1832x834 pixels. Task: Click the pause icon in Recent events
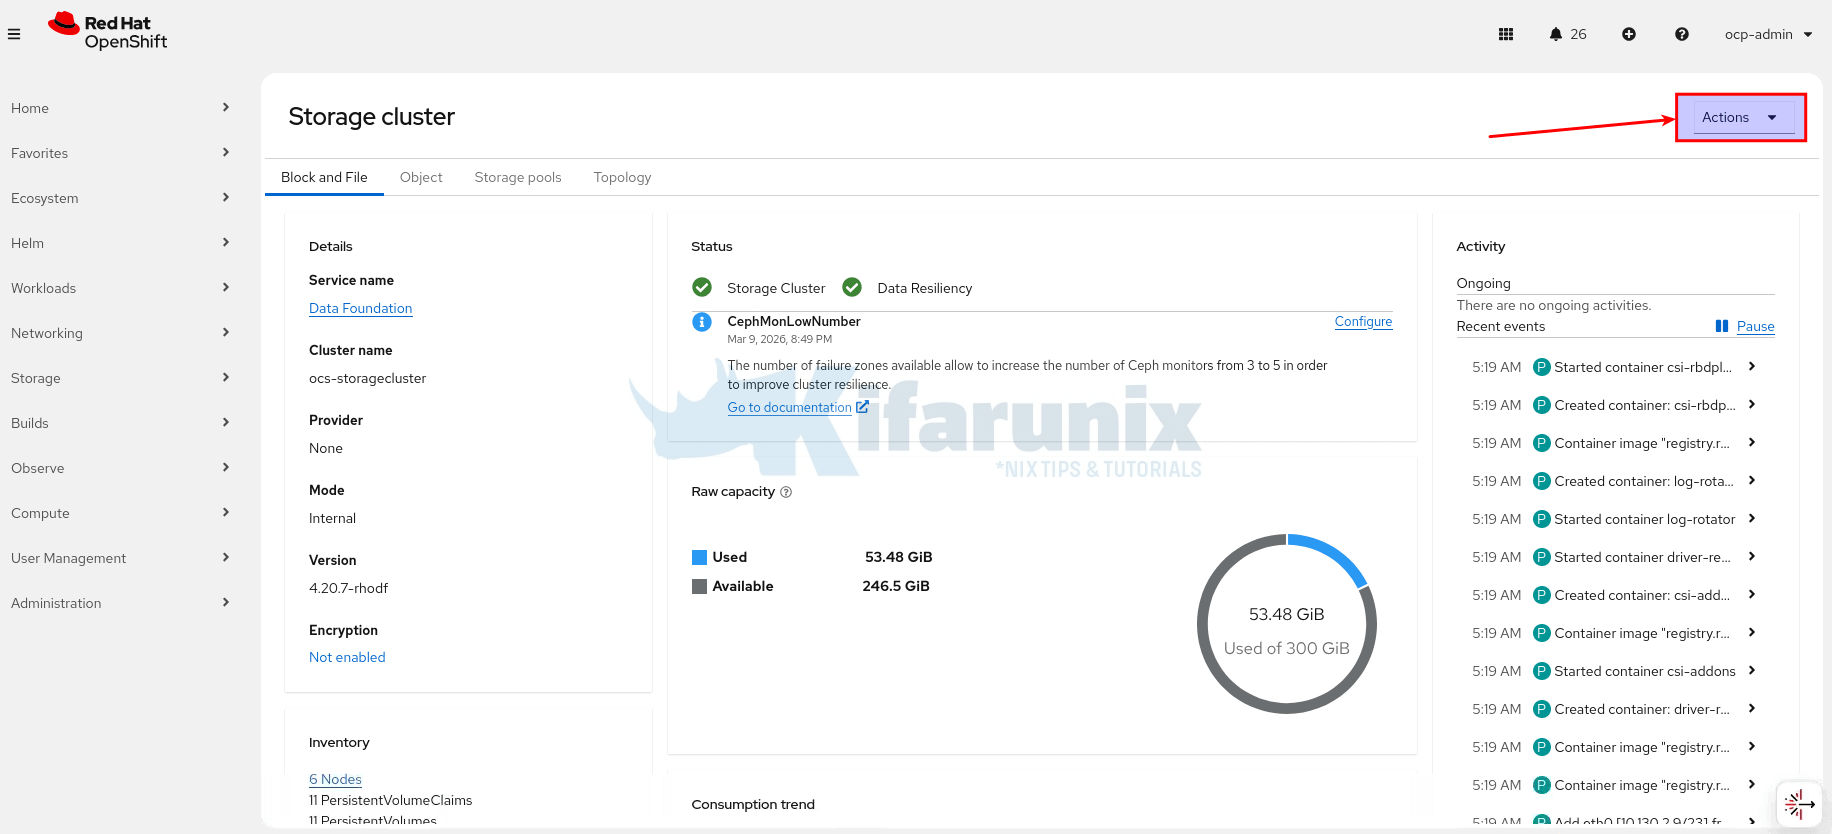1722,326
